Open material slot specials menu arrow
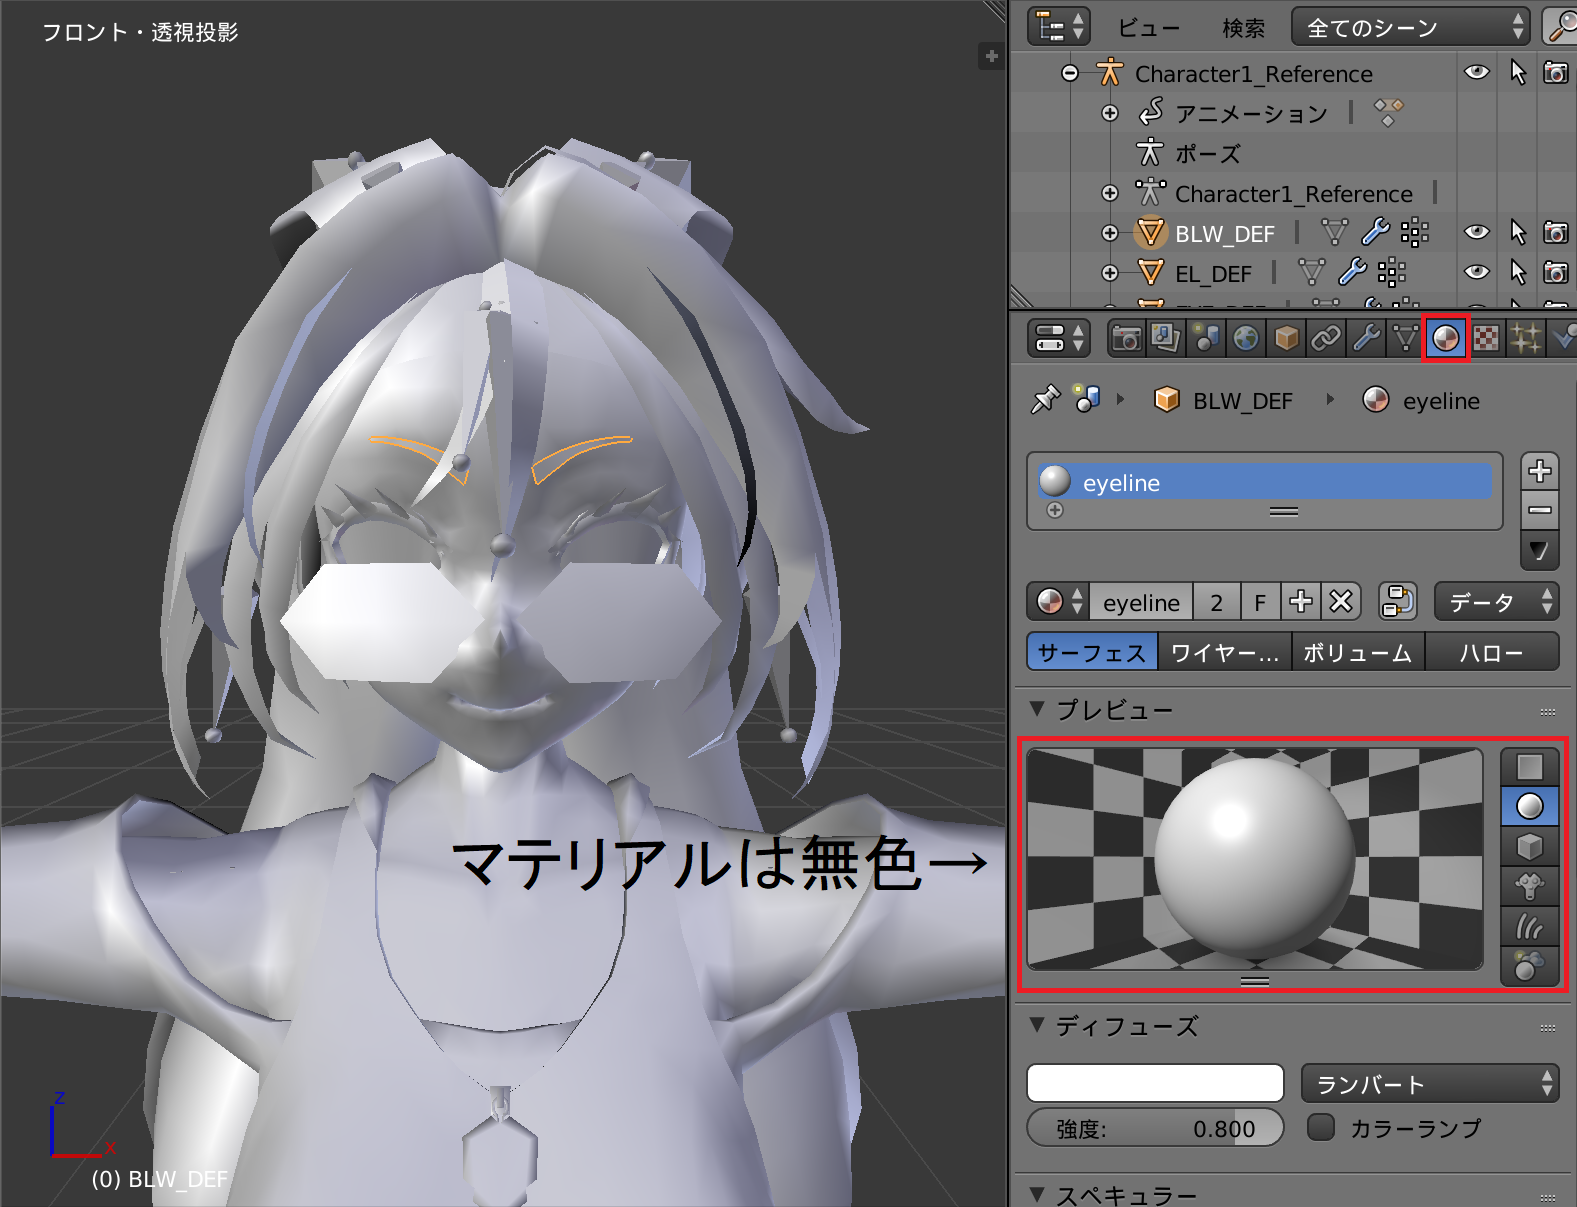The height and width of the screenshot is (1207, 1577). click(x=1540, y=550)
